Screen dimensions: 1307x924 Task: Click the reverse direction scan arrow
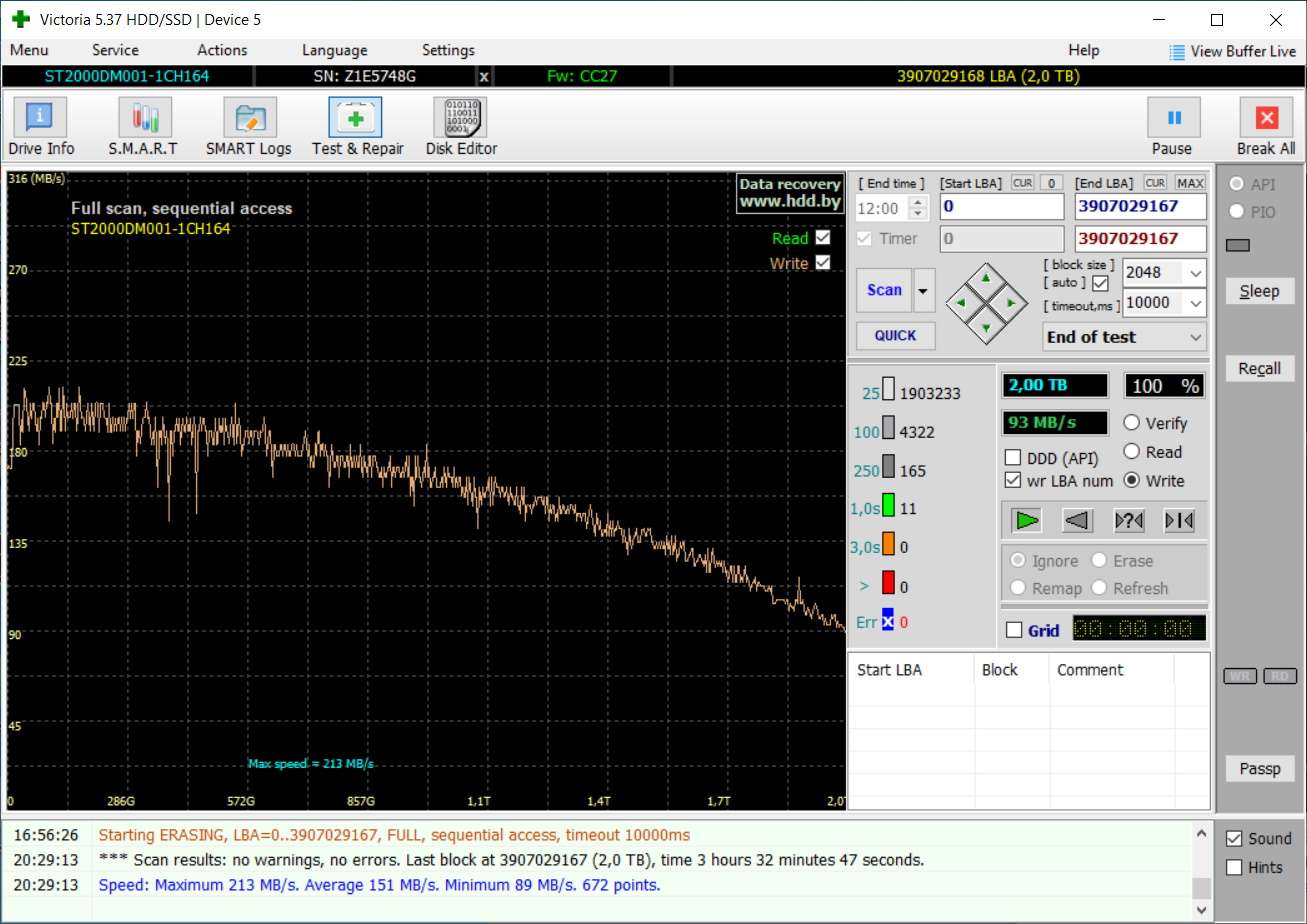[x=1075, y=520]
